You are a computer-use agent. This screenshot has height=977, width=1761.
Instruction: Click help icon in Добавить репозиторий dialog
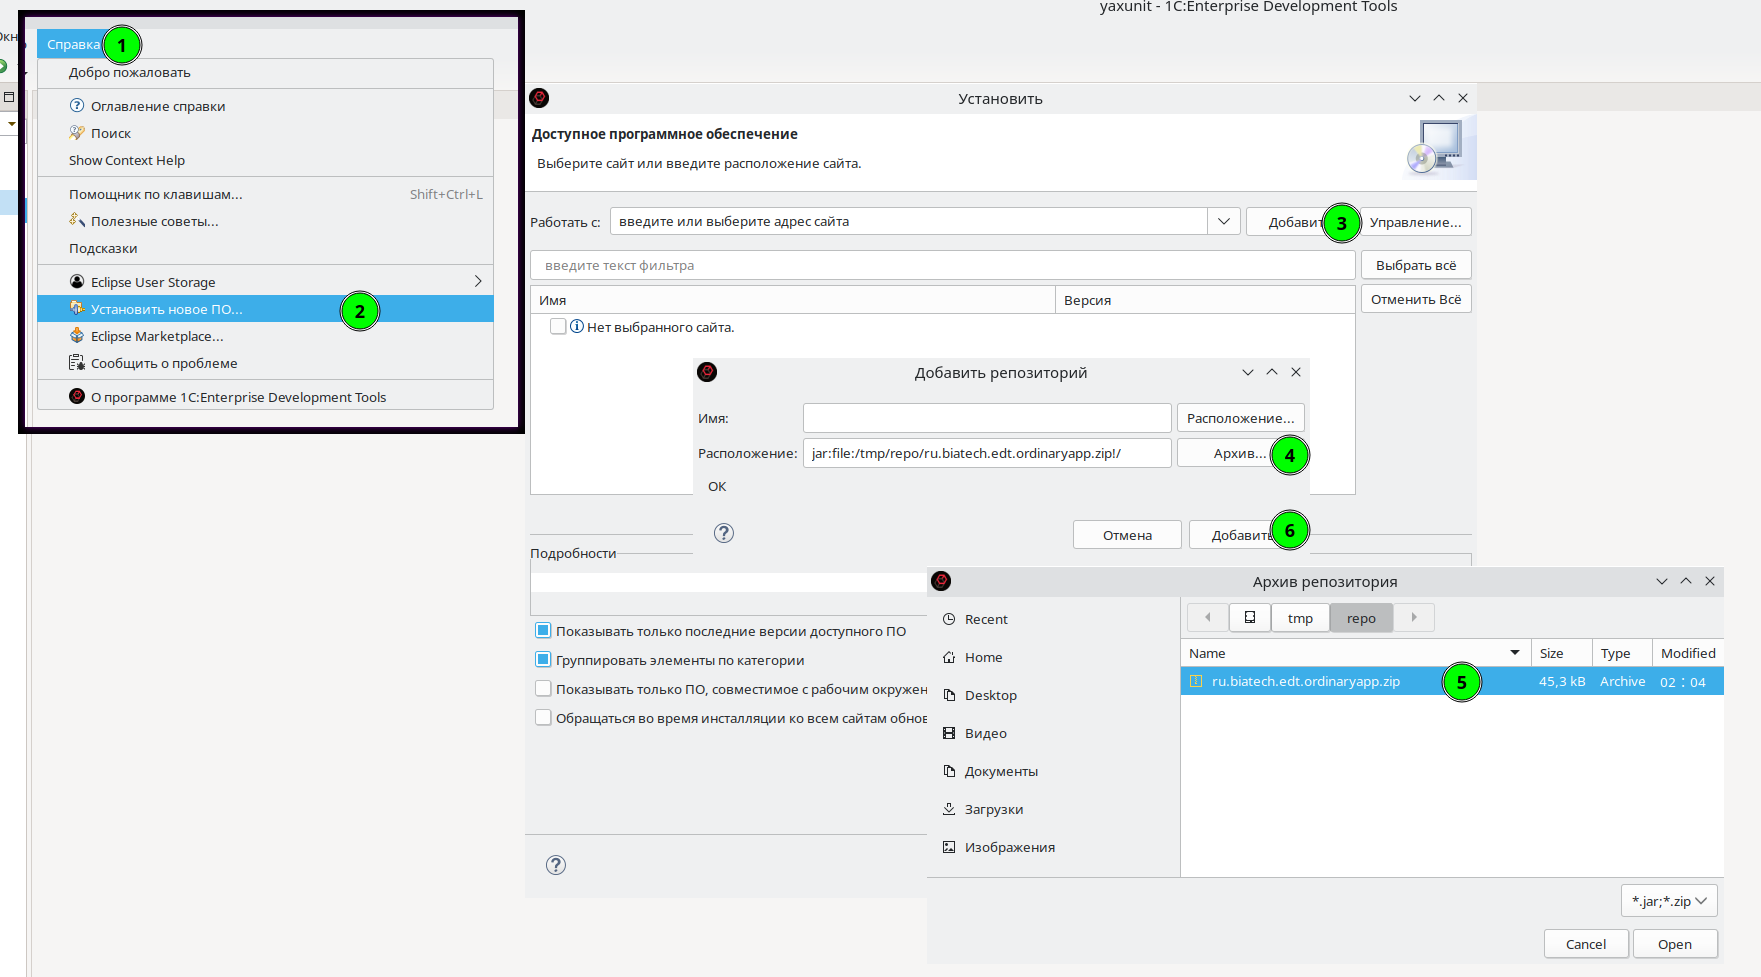(x=724, y=533)
